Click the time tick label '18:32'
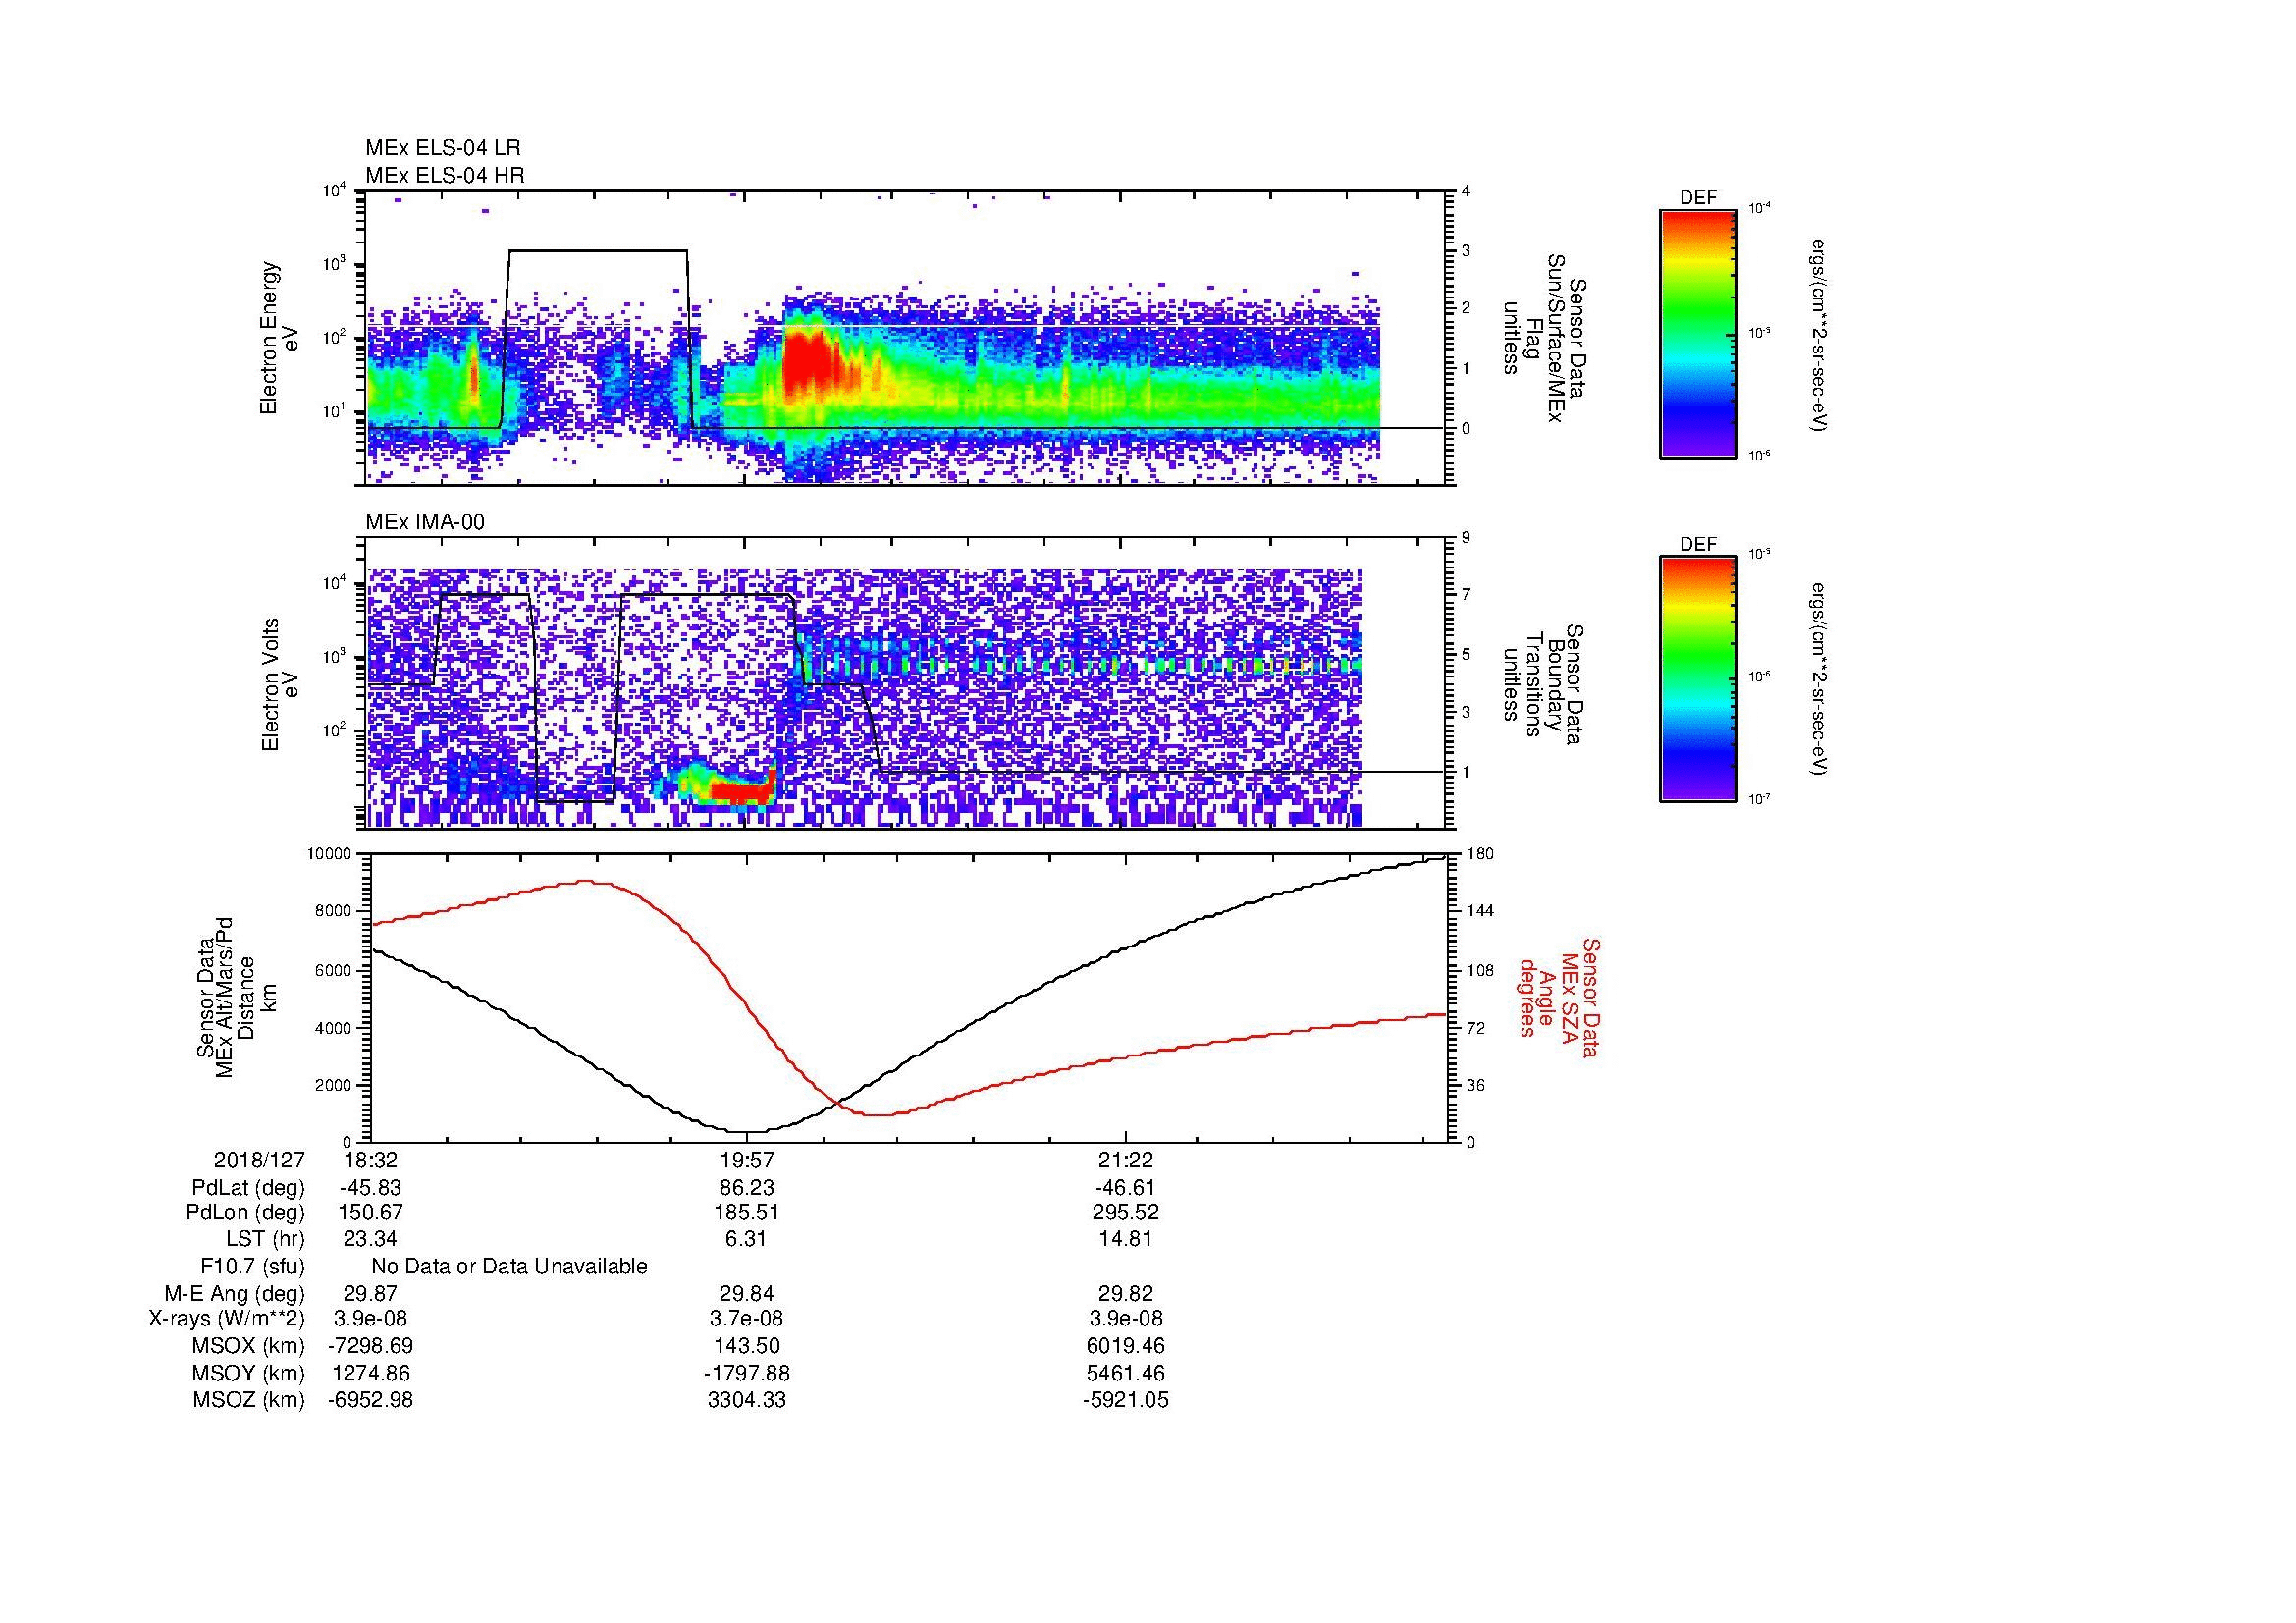2296x1623 pixels. point(370,1160)
